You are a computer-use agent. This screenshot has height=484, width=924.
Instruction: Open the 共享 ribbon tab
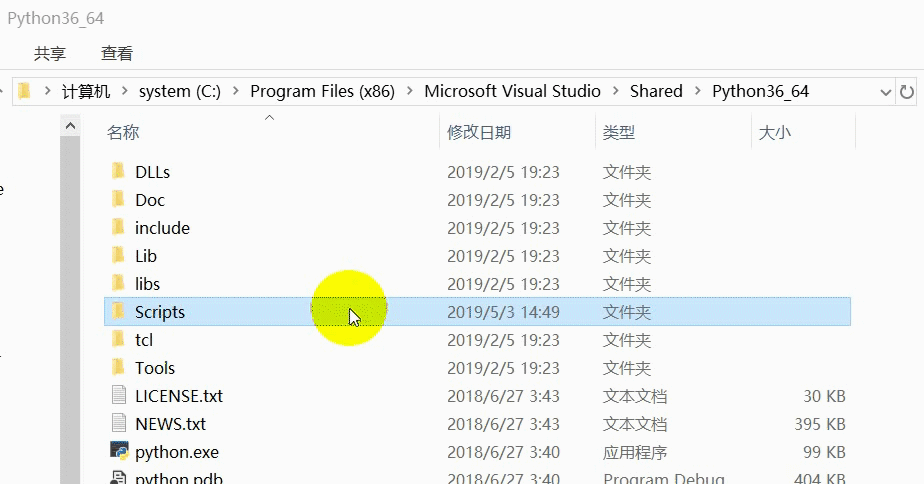(x=50, y=54)
